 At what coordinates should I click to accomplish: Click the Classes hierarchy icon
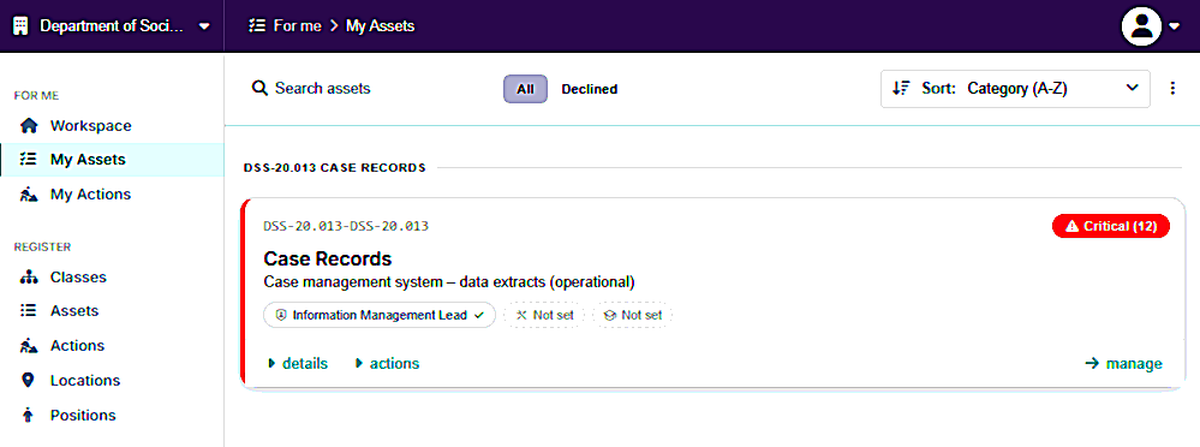click(x=30, y=277)
